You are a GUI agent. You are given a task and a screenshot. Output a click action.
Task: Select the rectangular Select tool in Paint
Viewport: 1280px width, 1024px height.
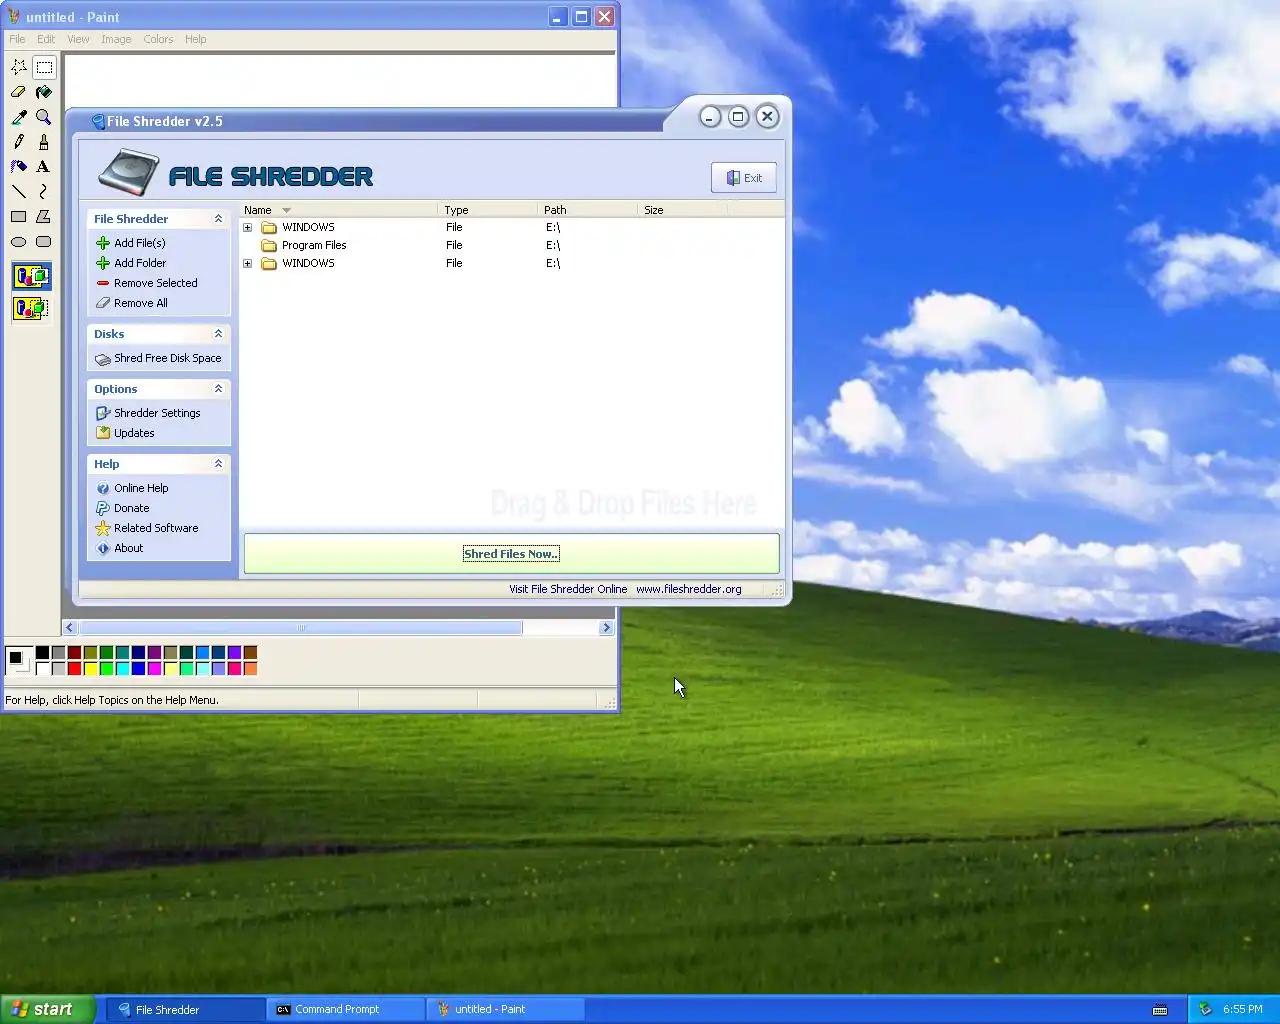click(44, 67)
